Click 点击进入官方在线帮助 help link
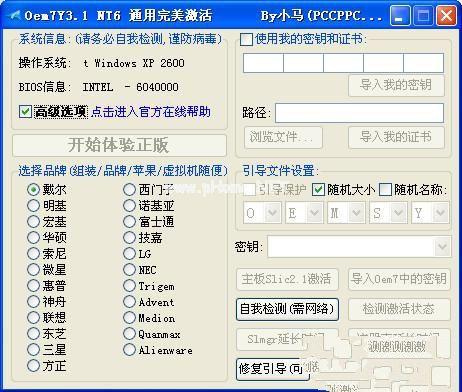This screenshot has height=392, width=462. [x=151, y=112]
